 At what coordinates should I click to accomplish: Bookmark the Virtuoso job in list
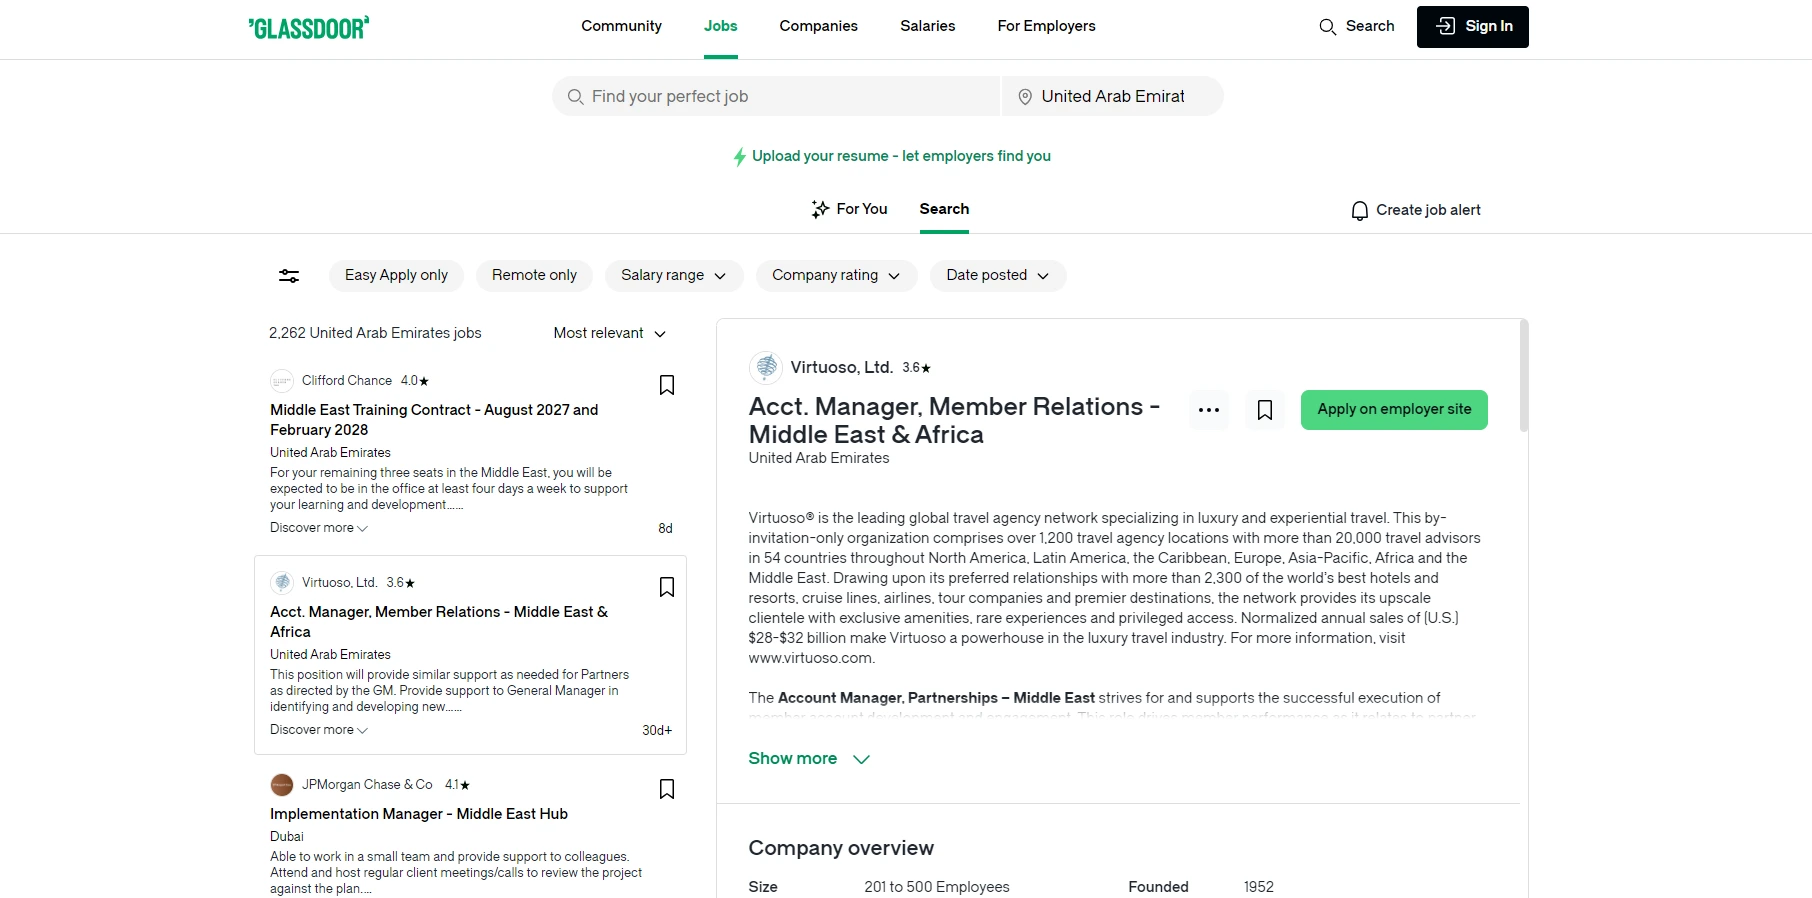pyautogui.click(x=667, y=587)
